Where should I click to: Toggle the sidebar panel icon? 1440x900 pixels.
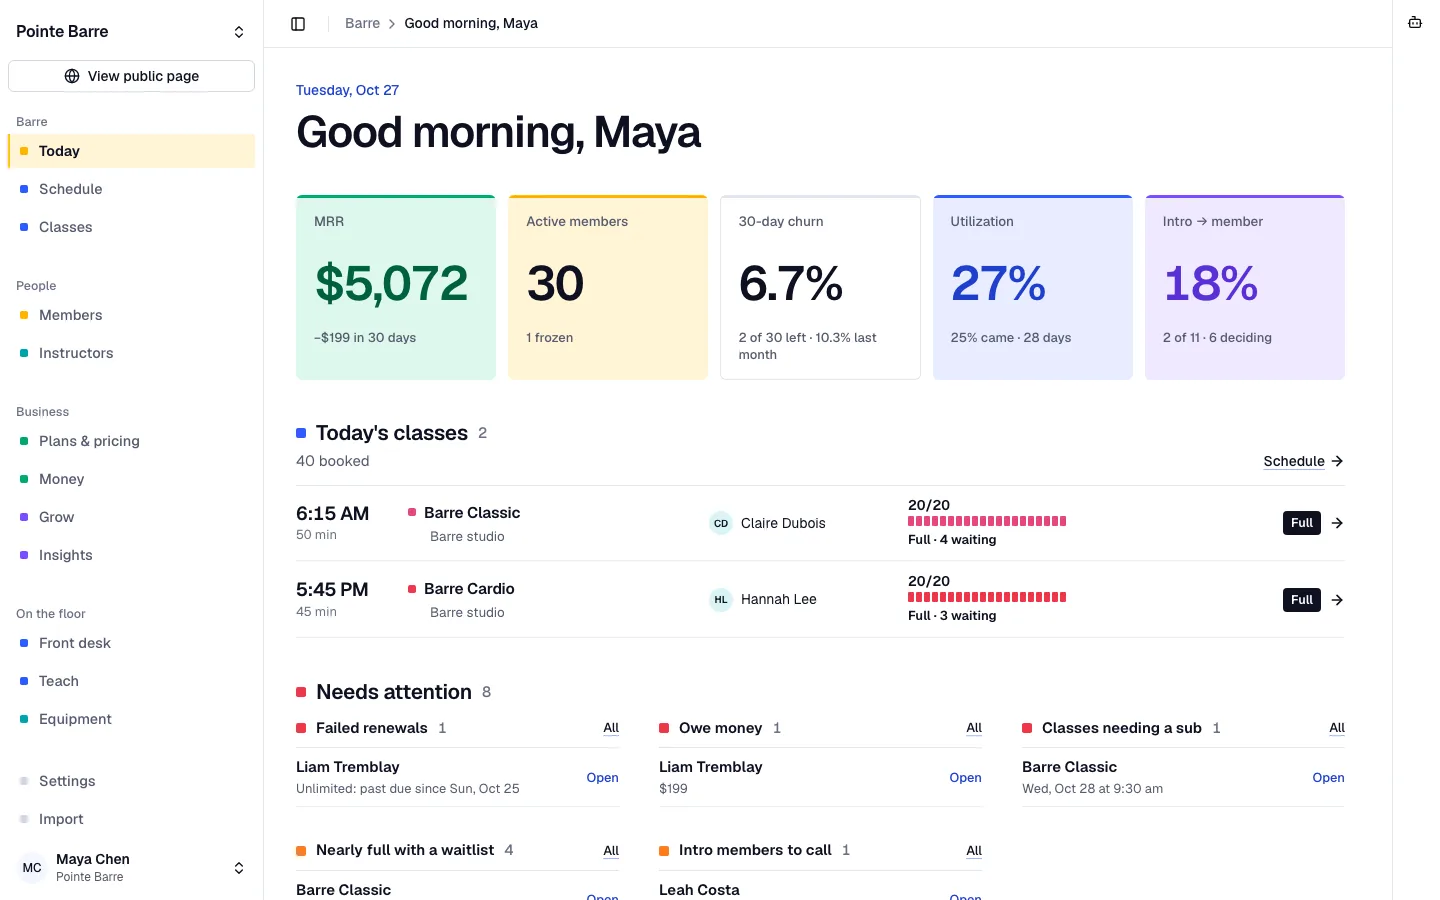pyautogui.click(x=298, y=24)
